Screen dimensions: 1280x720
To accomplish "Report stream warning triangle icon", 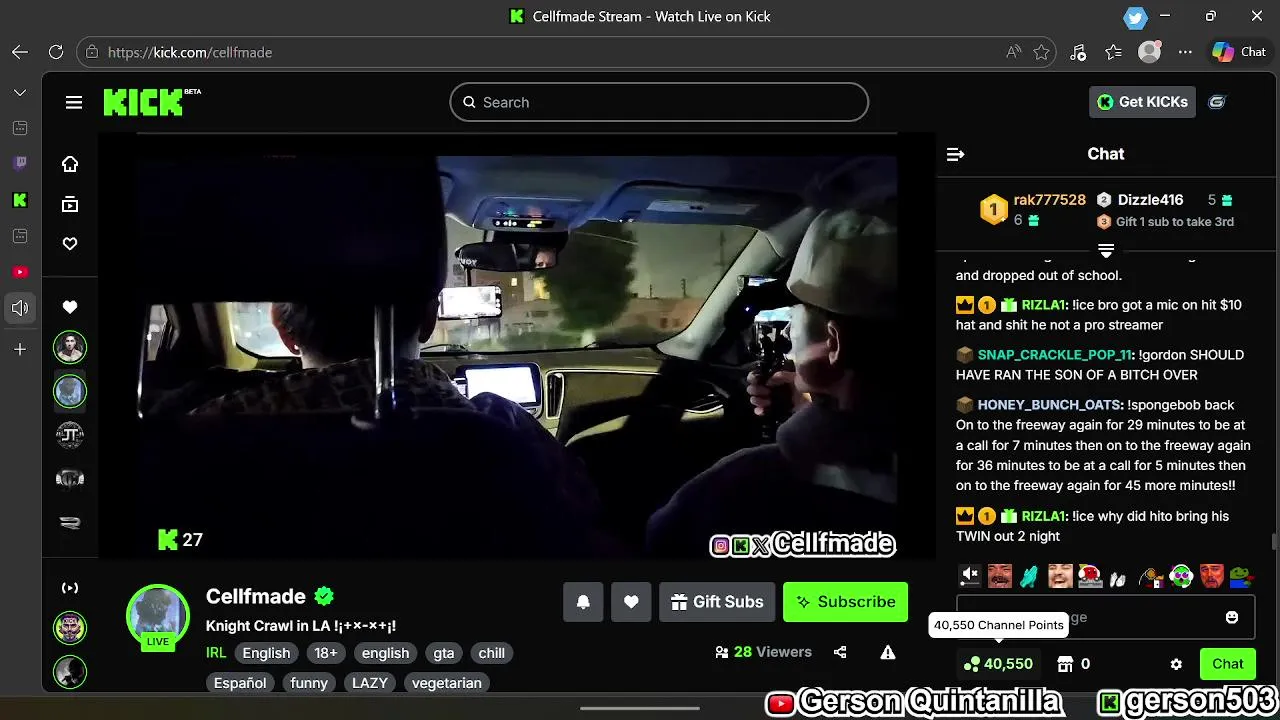I will coord(888,652).
